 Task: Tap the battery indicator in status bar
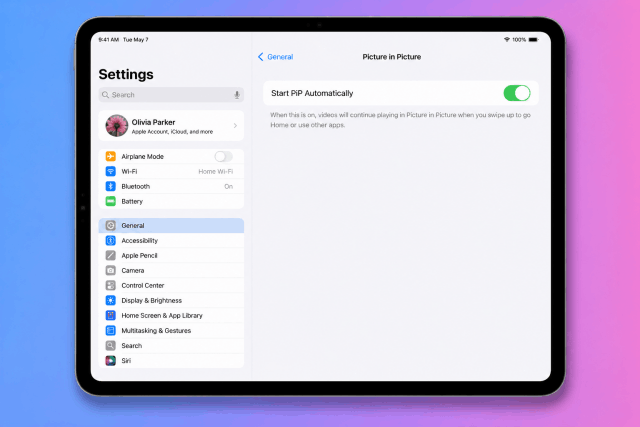[x=533, y=40]
